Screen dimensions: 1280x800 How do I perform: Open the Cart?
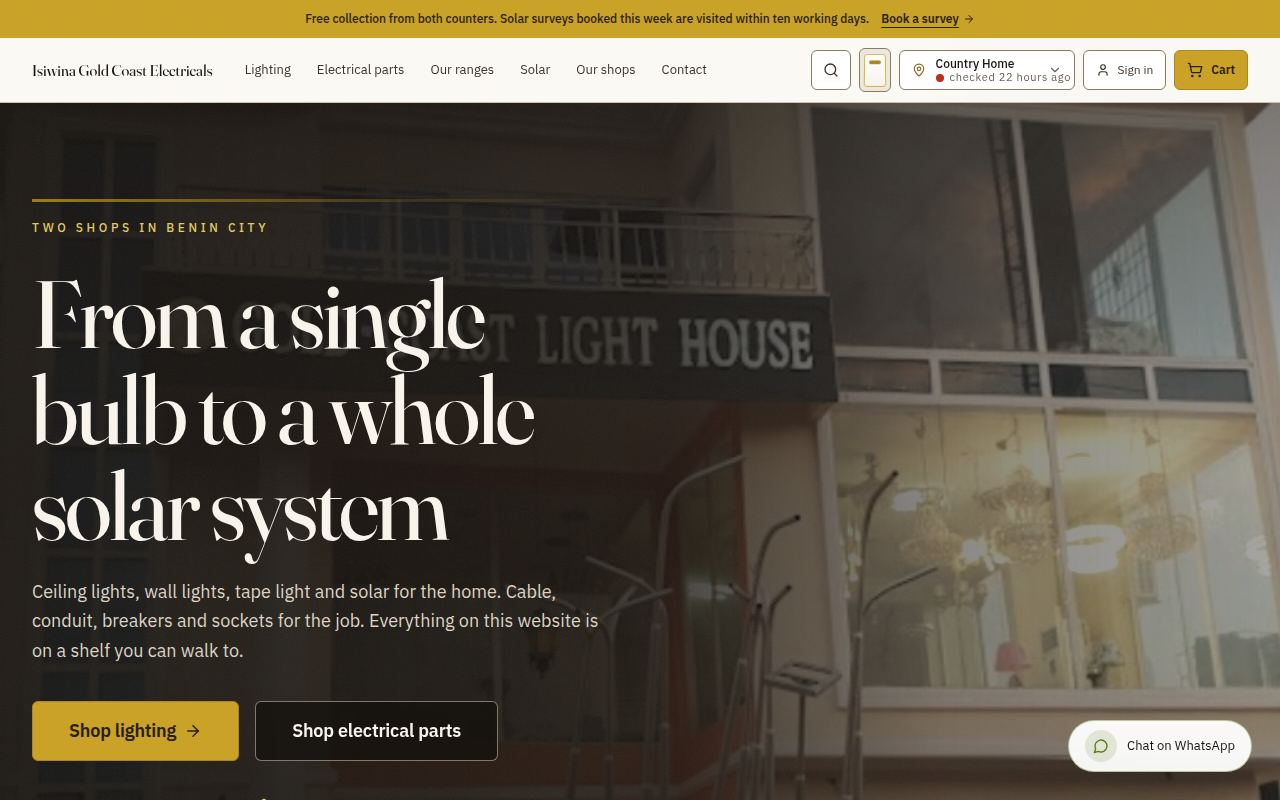tap(1211, 70)
